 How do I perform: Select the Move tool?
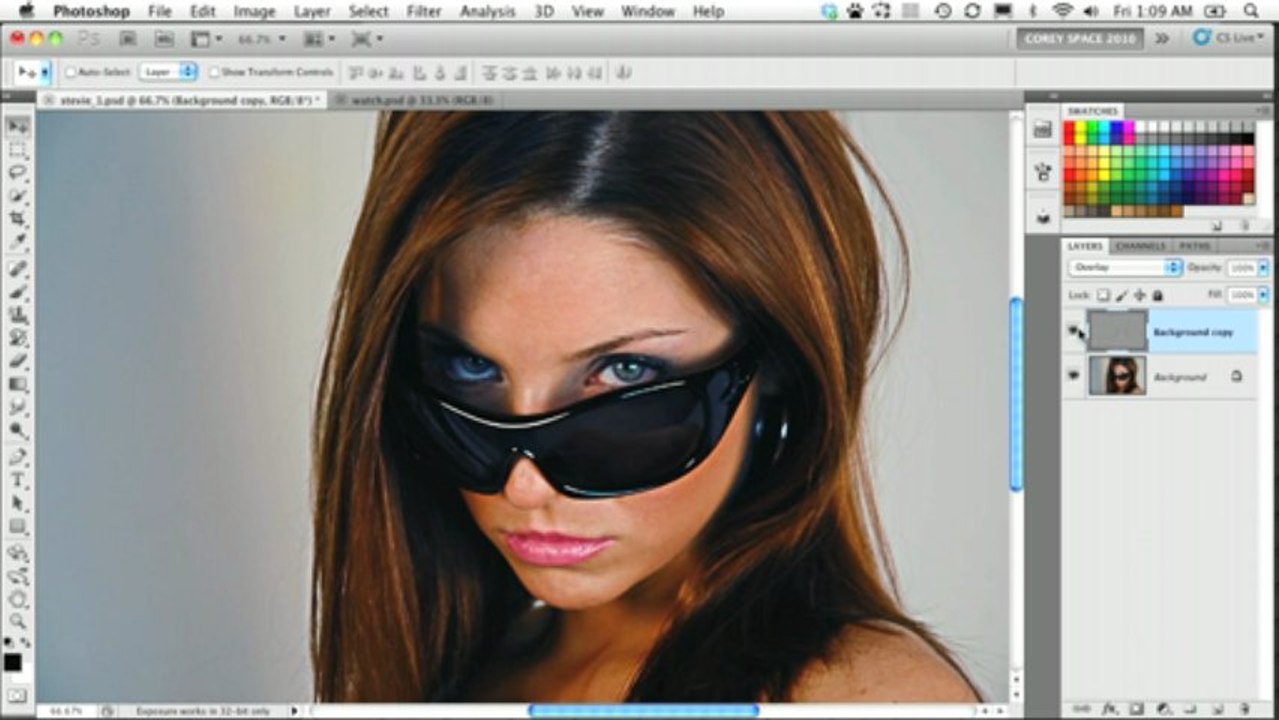click(18, 127)
